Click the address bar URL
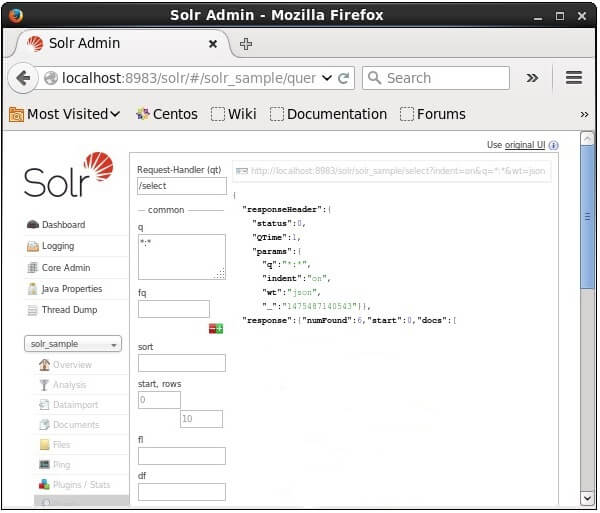The width and height of the screenshot is (600, 513). click(x=189, y=78)
